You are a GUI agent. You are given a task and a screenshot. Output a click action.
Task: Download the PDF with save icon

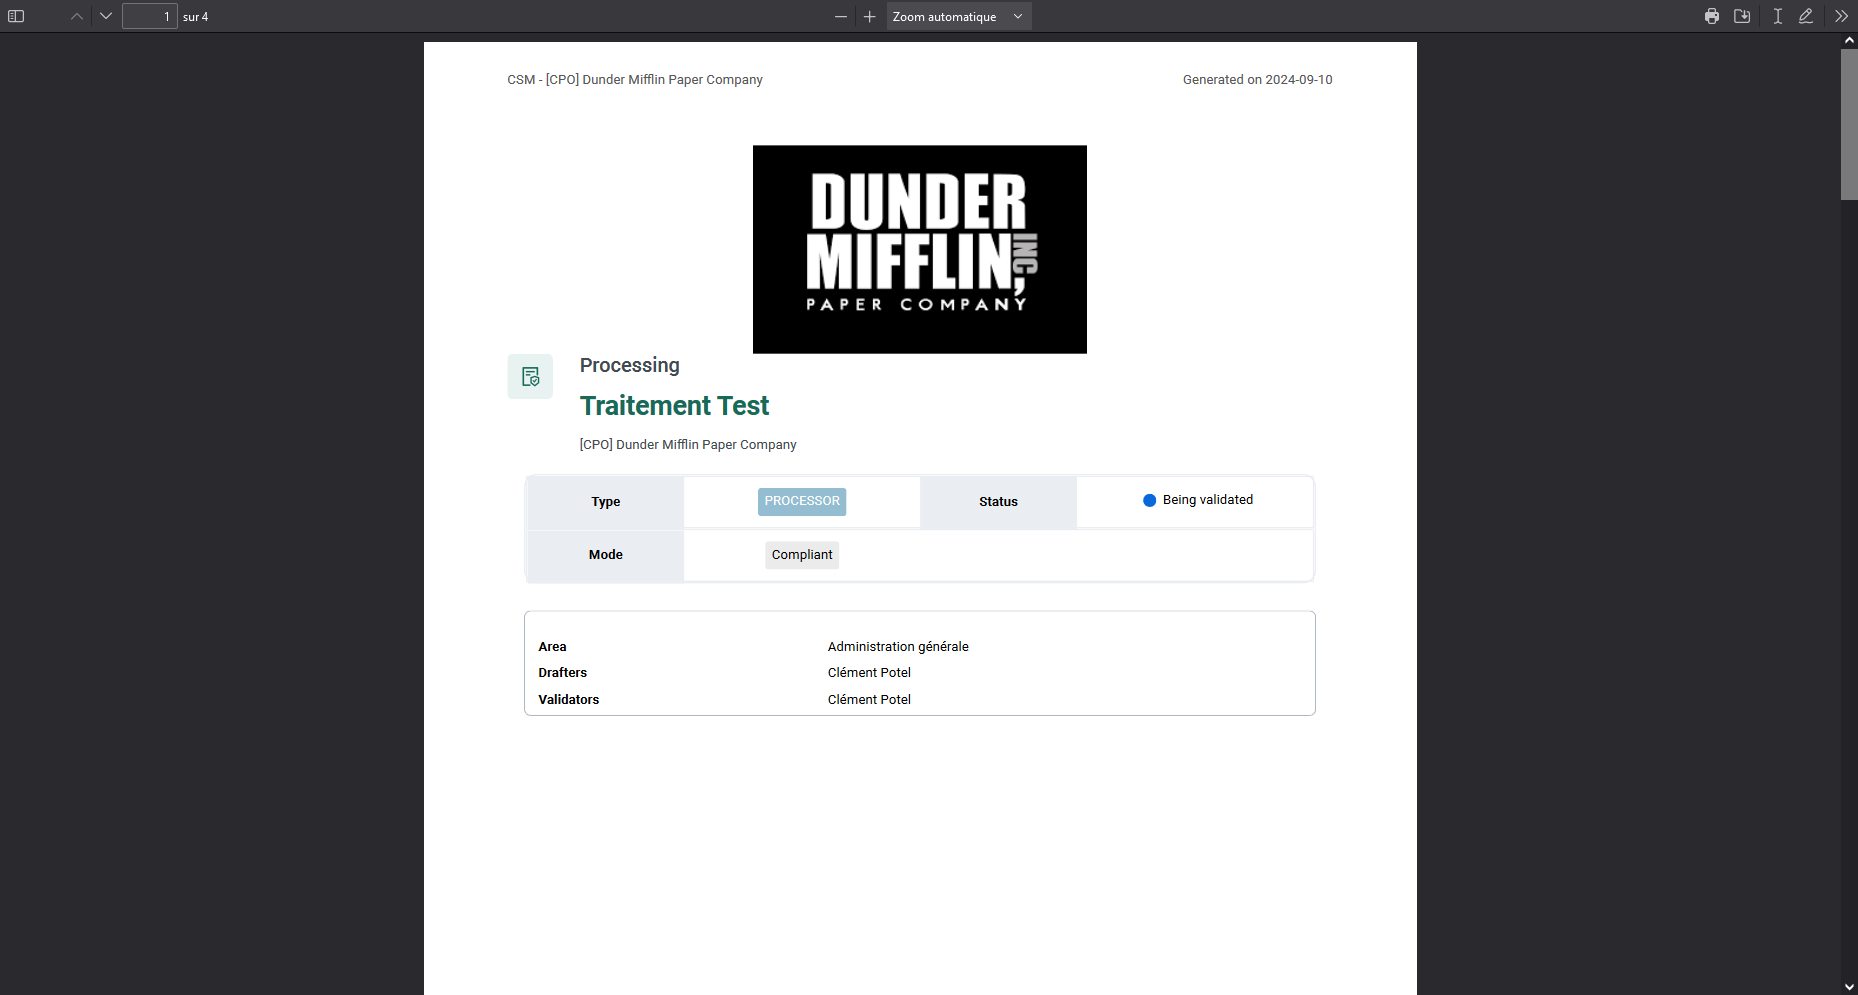click(1742, 16)
